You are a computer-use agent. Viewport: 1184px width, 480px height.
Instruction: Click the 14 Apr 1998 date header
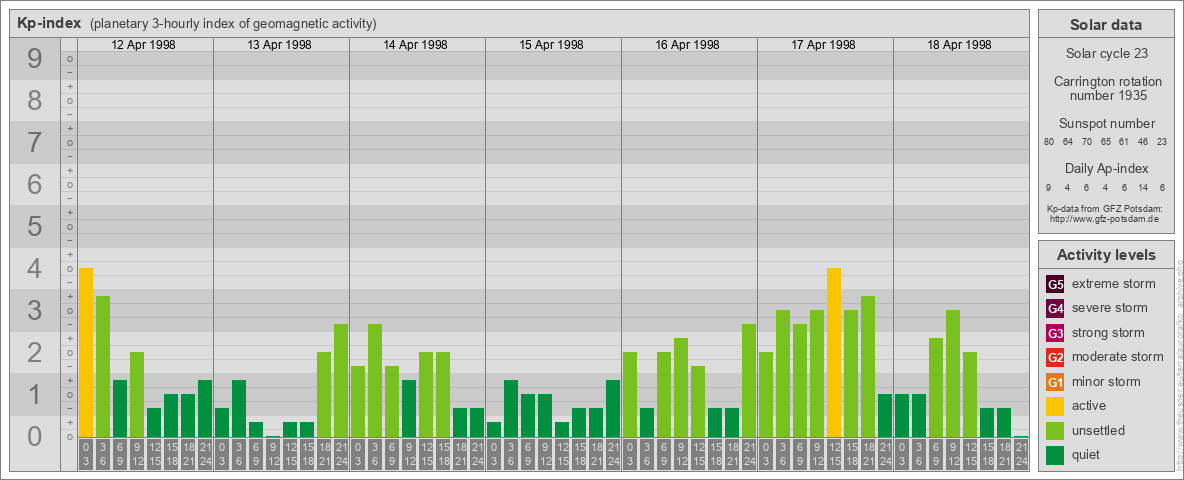[415, 45]
